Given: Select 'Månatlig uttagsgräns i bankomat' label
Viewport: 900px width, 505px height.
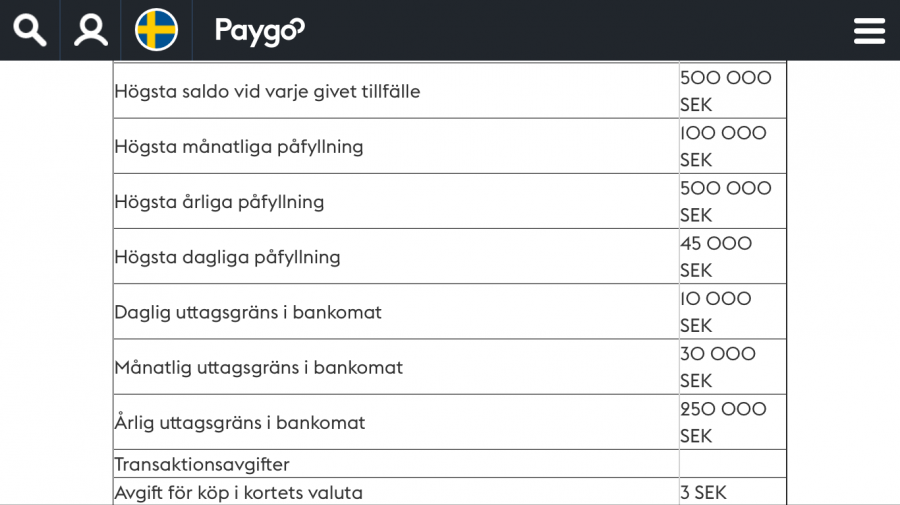Looking at the screenshot, I should (x=258, y=367).
